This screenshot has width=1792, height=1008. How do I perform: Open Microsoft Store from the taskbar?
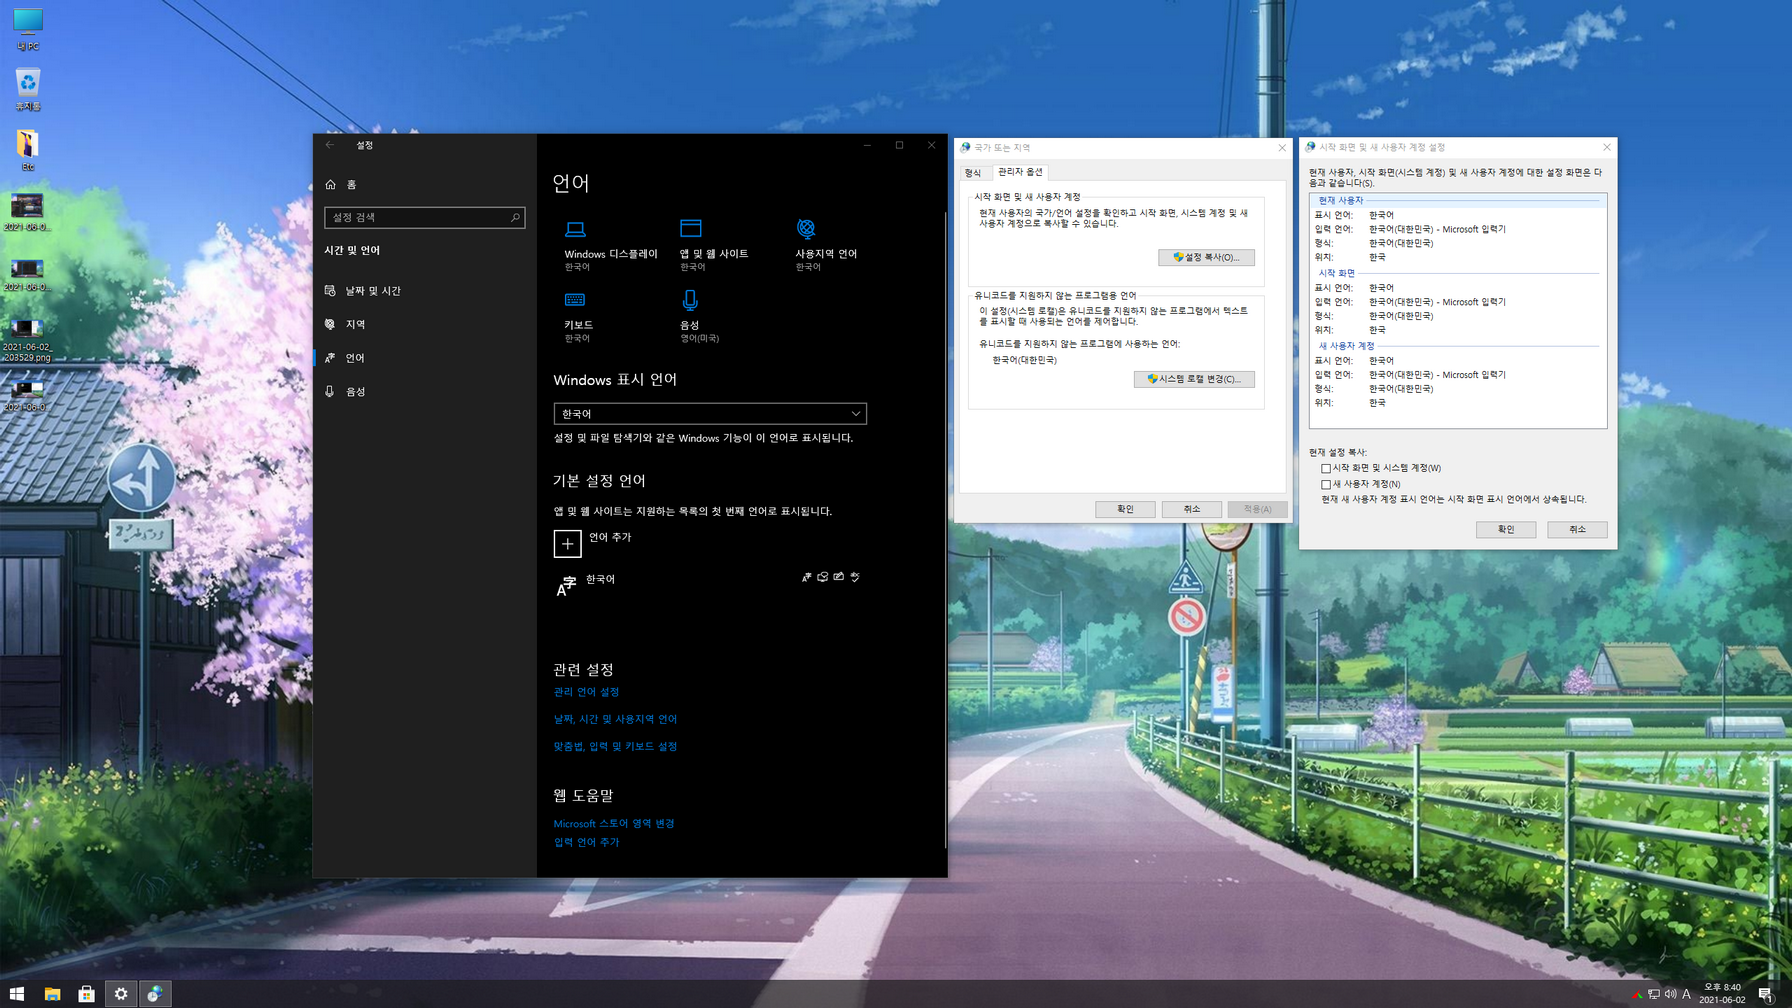[86, 994]
